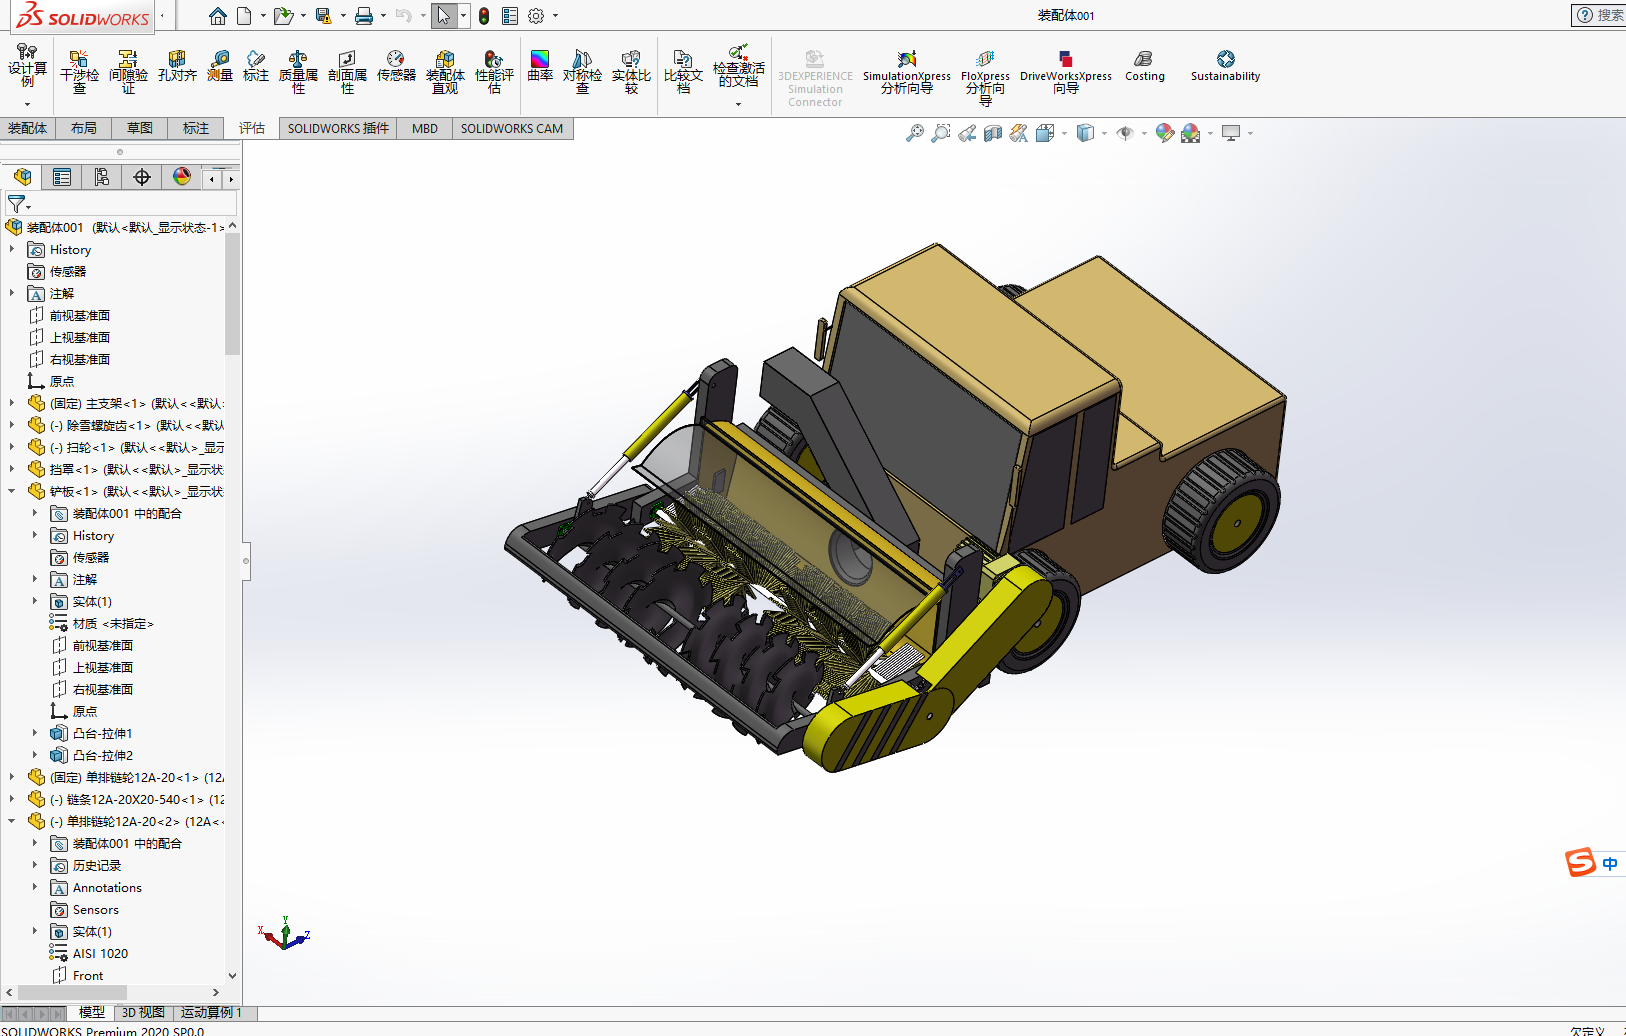Click the 搜索 search help box
Image resolution: width=1626 pixels, height=1036 pixels.
(1599, 15)
